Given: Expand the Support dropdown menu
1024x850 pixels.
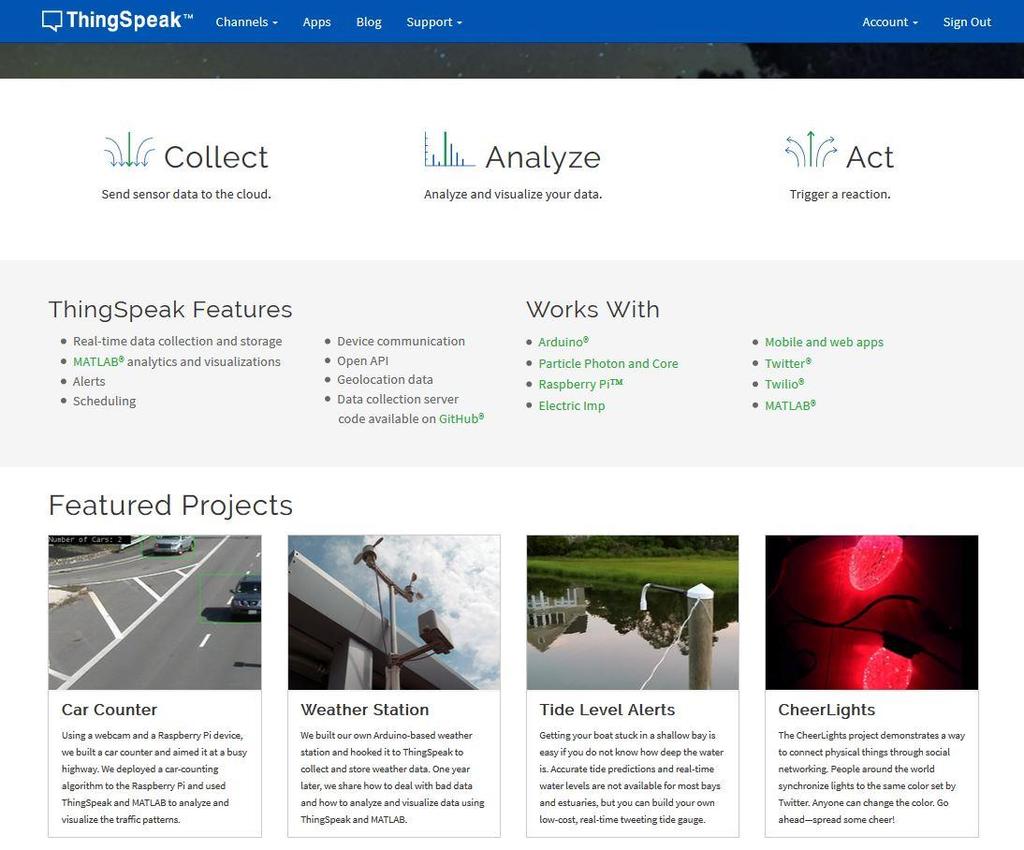Looking at the screenshot, I should 434,22.
